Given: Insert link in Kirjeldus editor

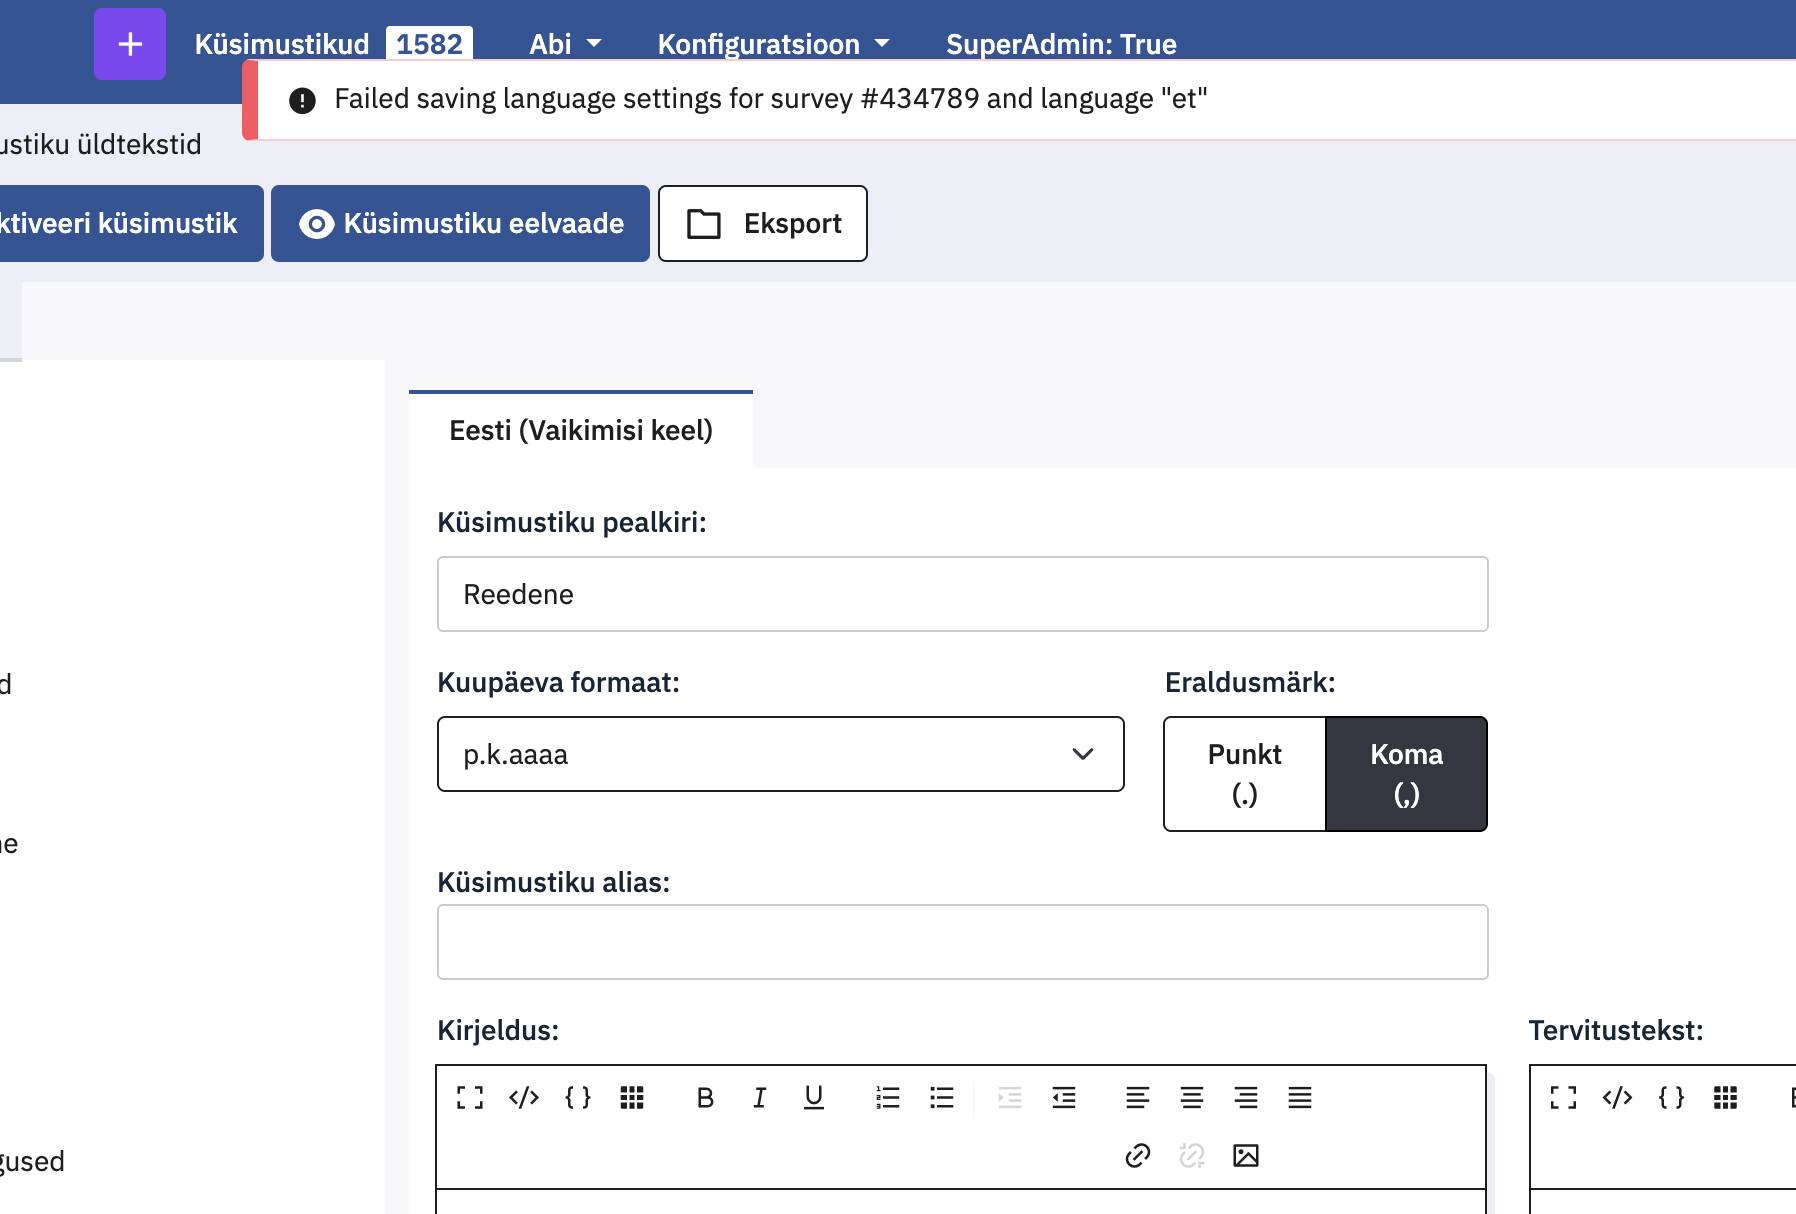Looking at the screenshot, I should tap(1138, 1156).
